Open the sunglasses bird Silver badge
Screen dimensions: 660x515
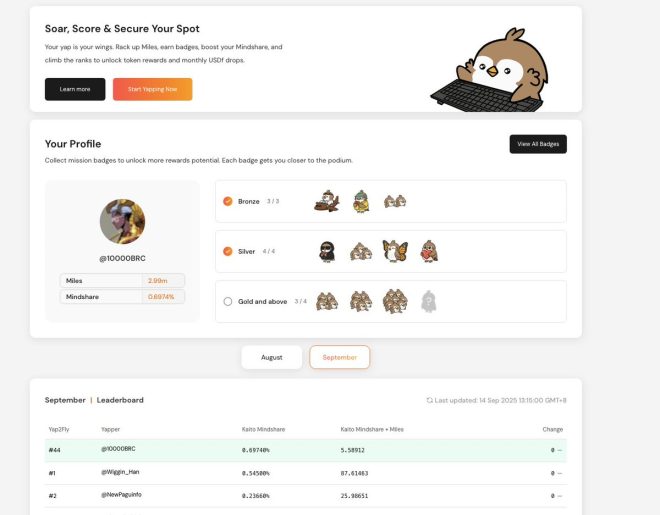[327, 252]
